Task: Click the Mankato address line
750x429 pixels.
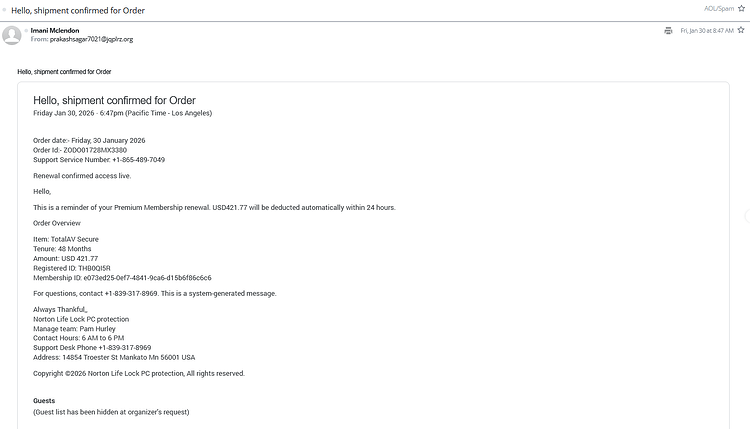Action: pos(114,357)
